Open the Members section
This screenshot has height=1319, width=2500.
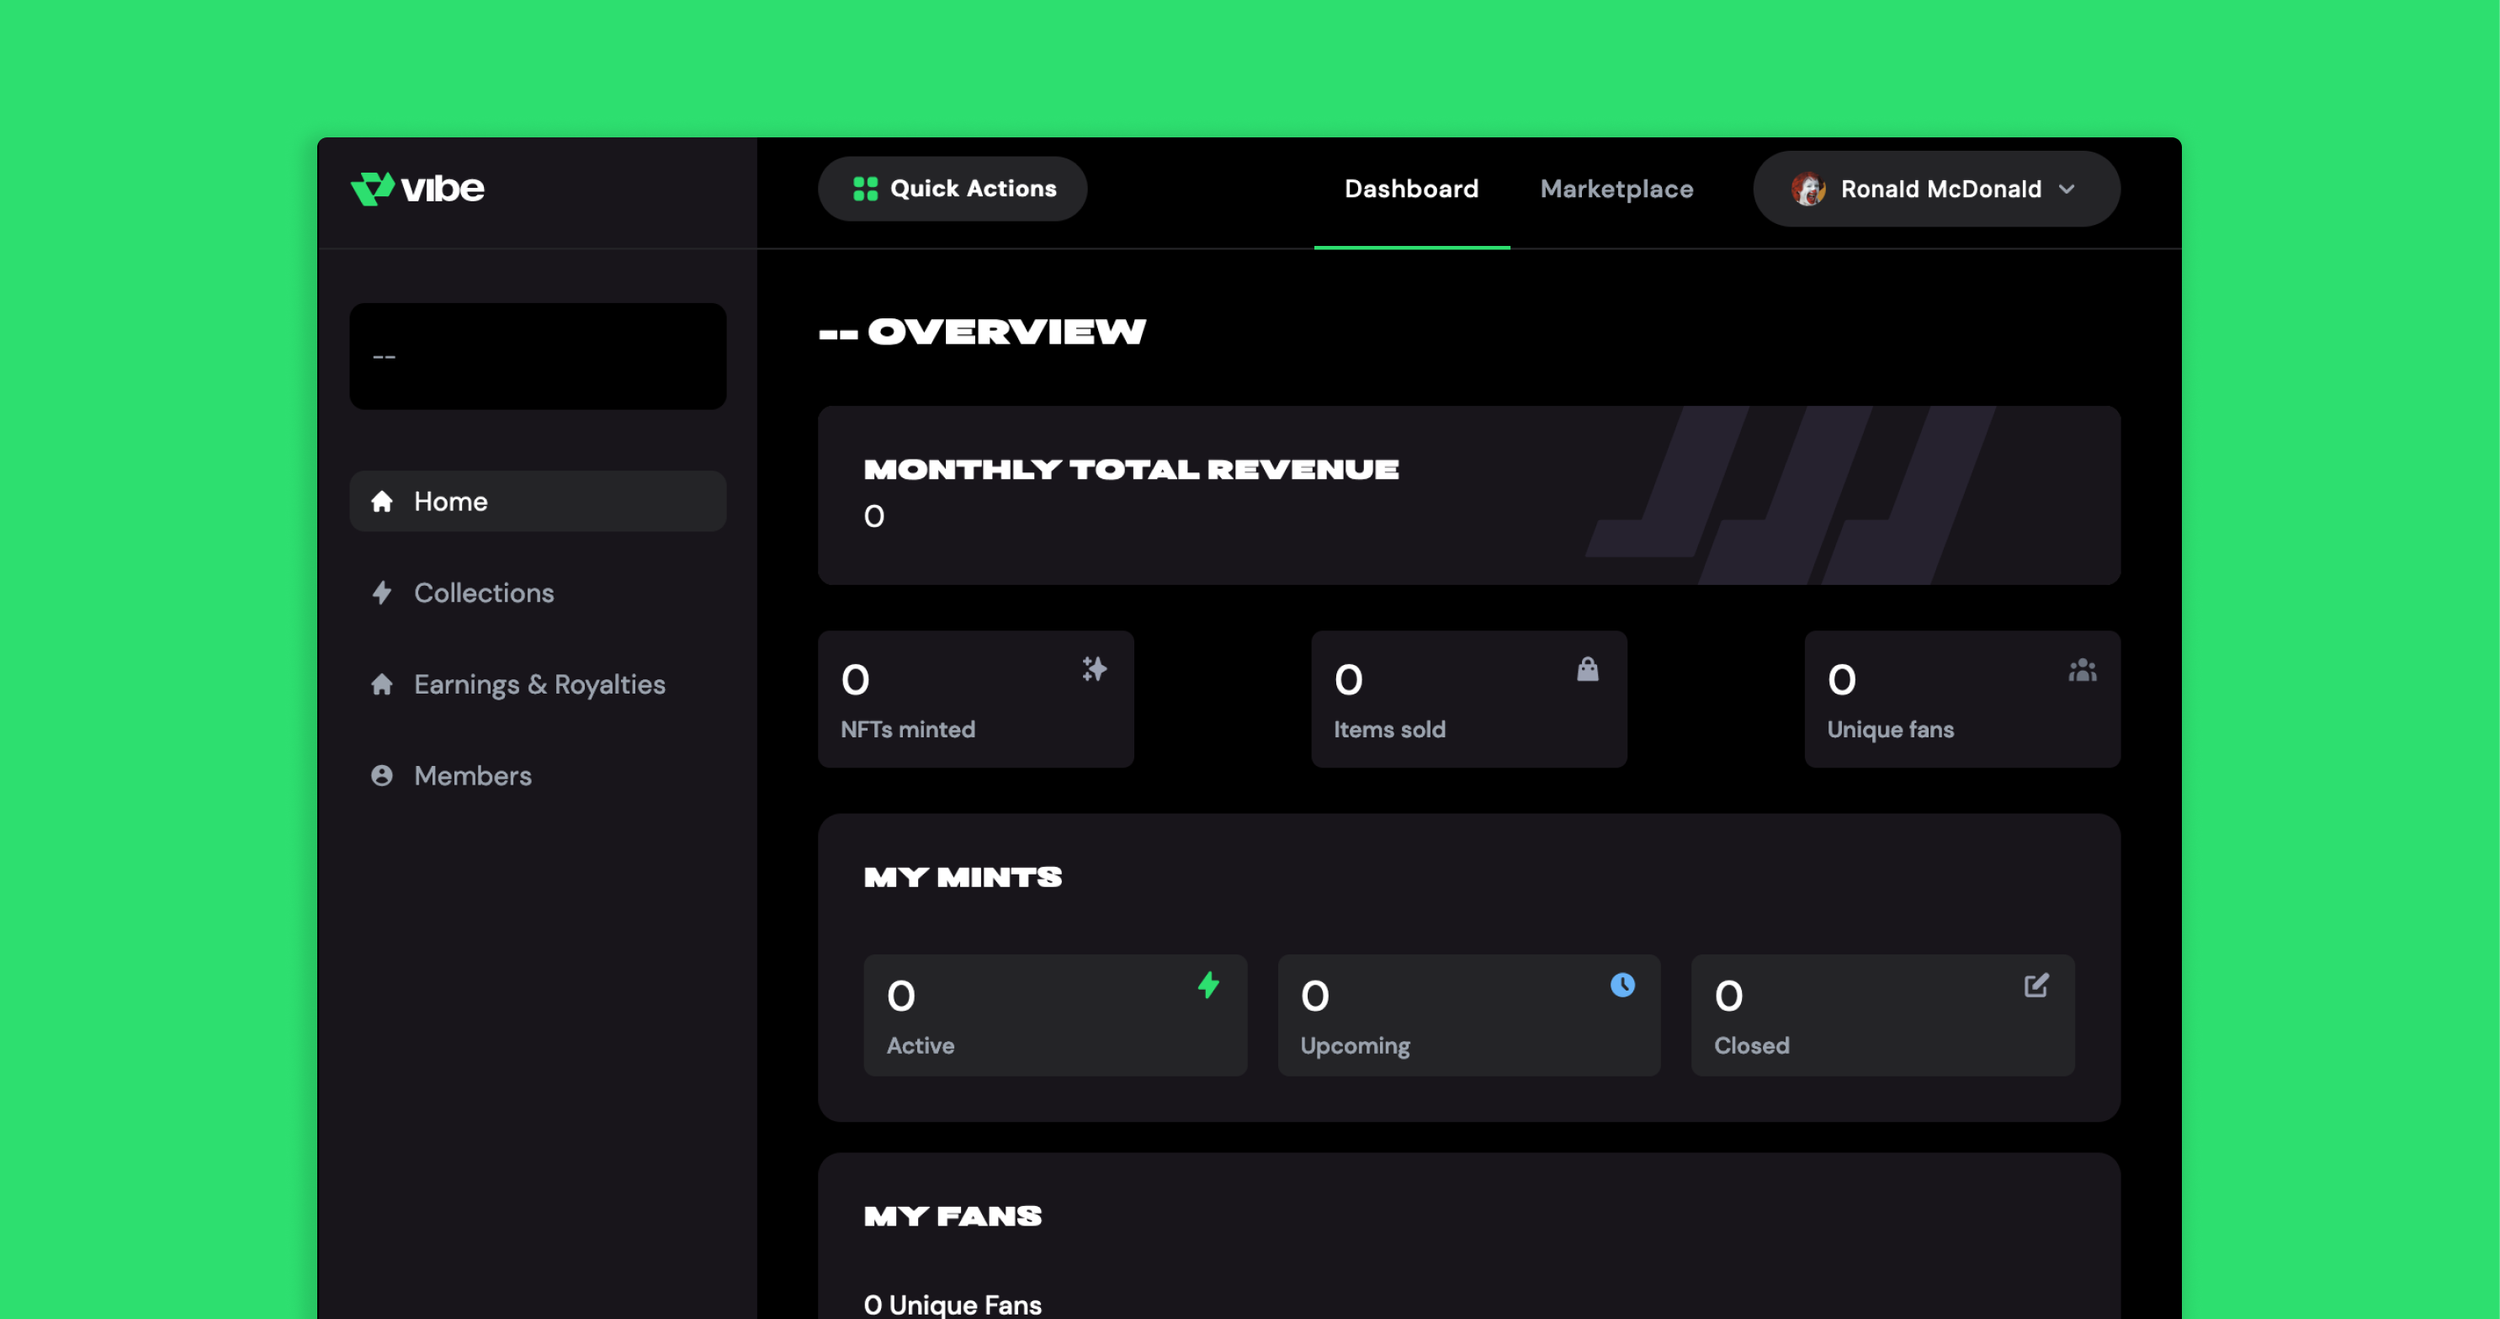click(538, 776)
